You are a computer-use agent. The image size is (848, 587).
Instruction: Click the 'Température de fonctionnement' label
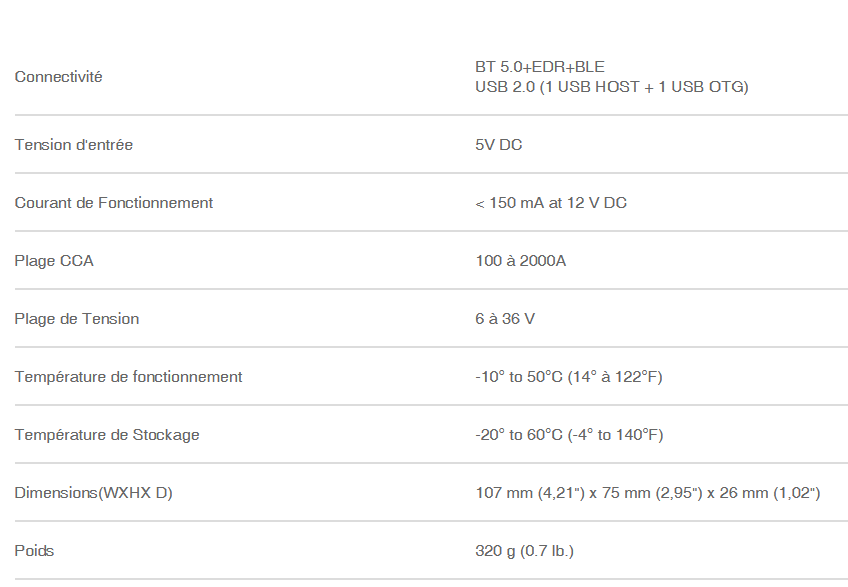[x=129, y=377]
